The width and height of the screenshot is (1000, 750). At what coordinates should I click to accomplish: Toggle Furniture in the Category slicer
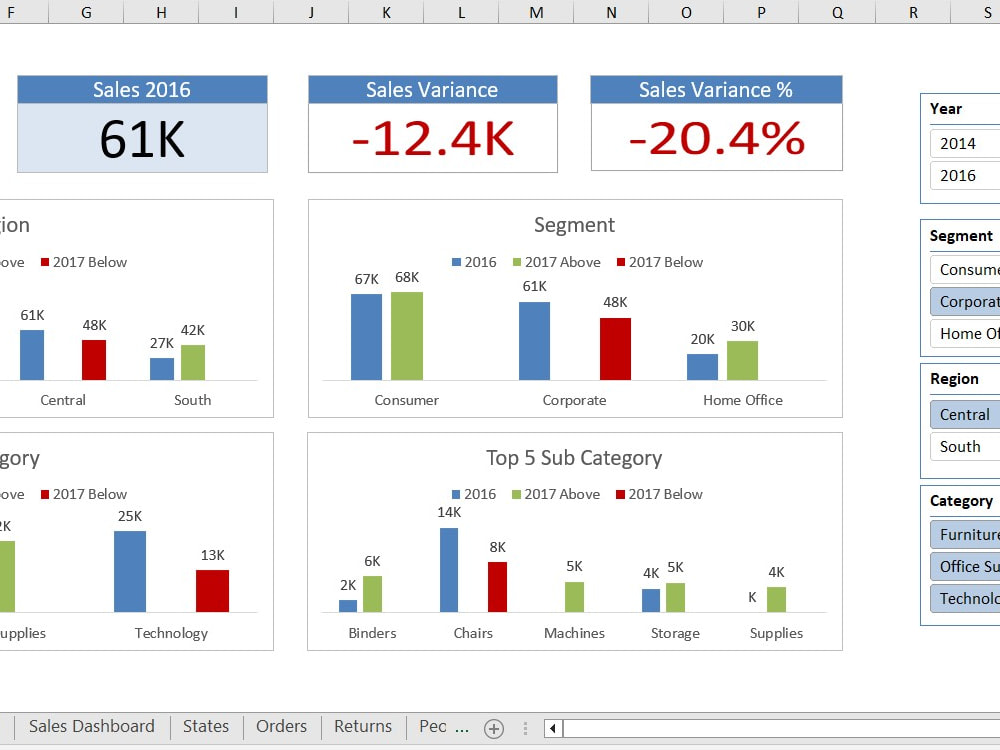coord(965,534)
